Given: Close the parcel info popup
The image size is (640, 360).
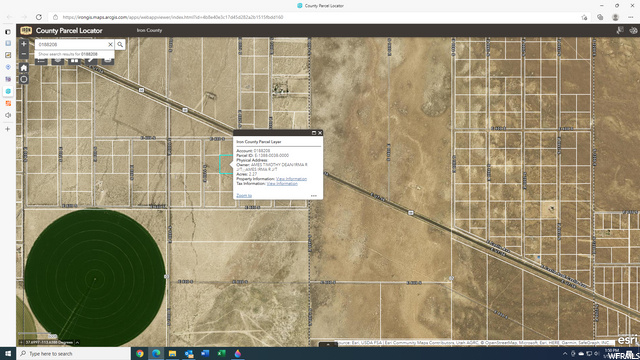Looking at the screenshot, I should (x=320, y=133).
